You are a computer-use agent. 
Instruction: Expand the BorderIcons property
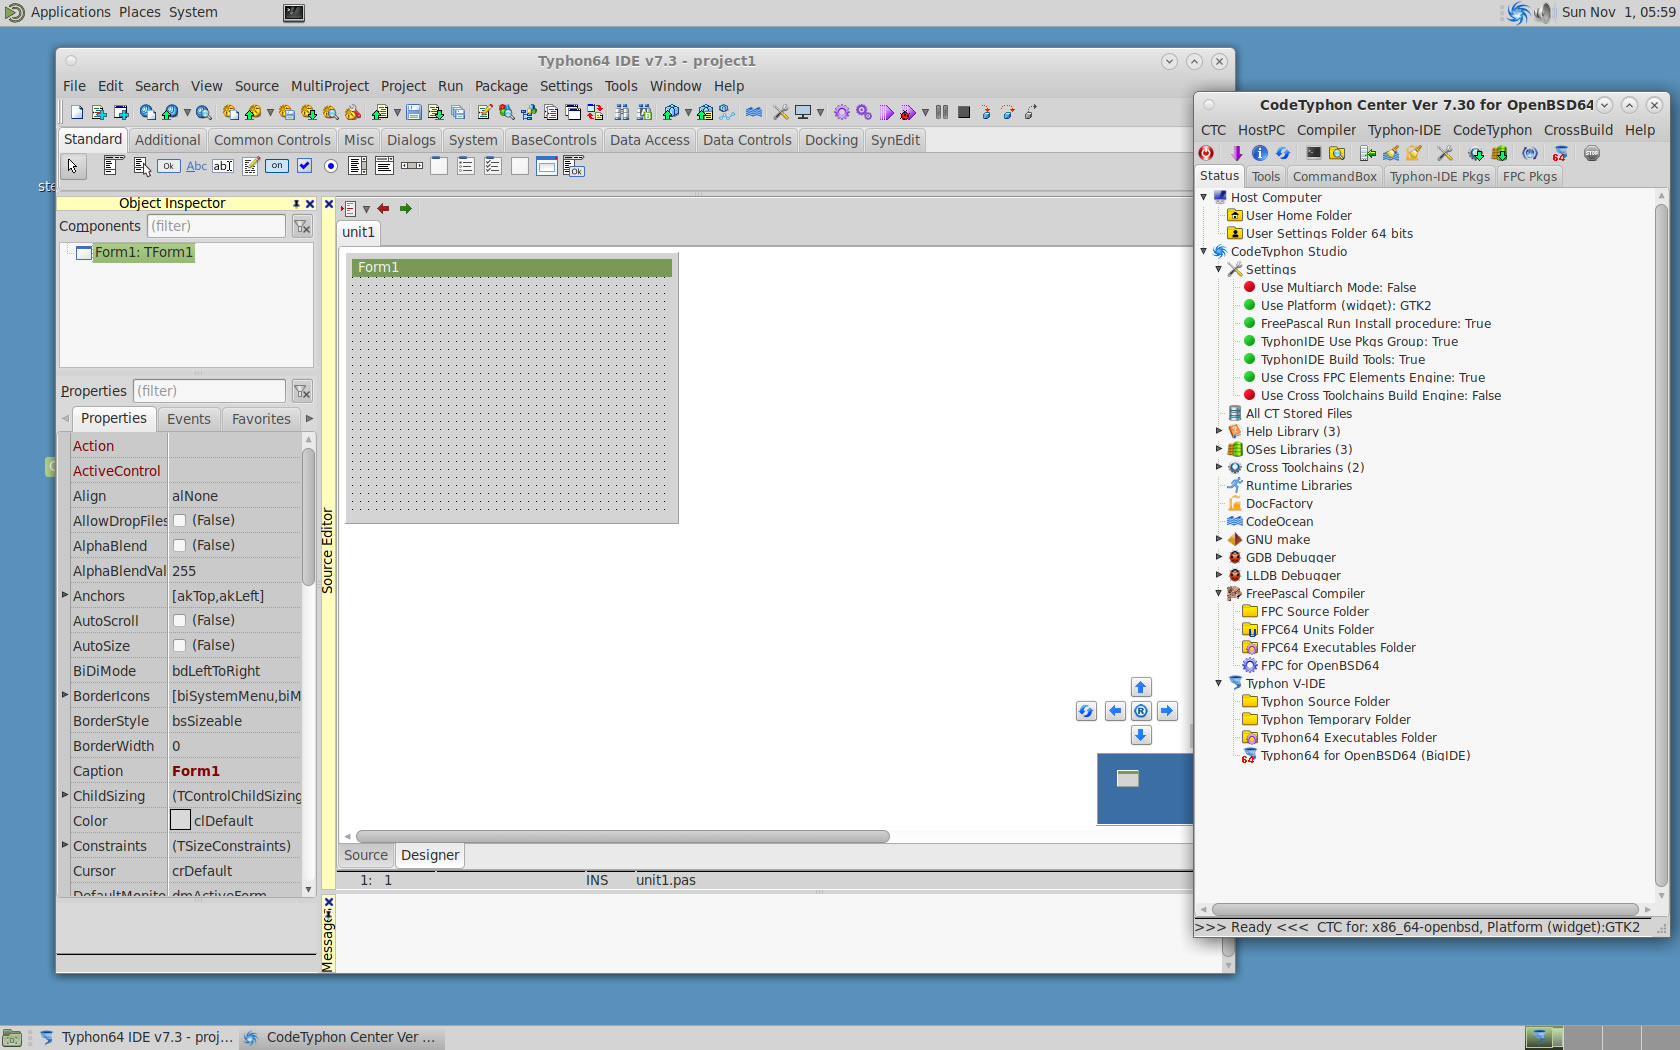coord(65,695)
